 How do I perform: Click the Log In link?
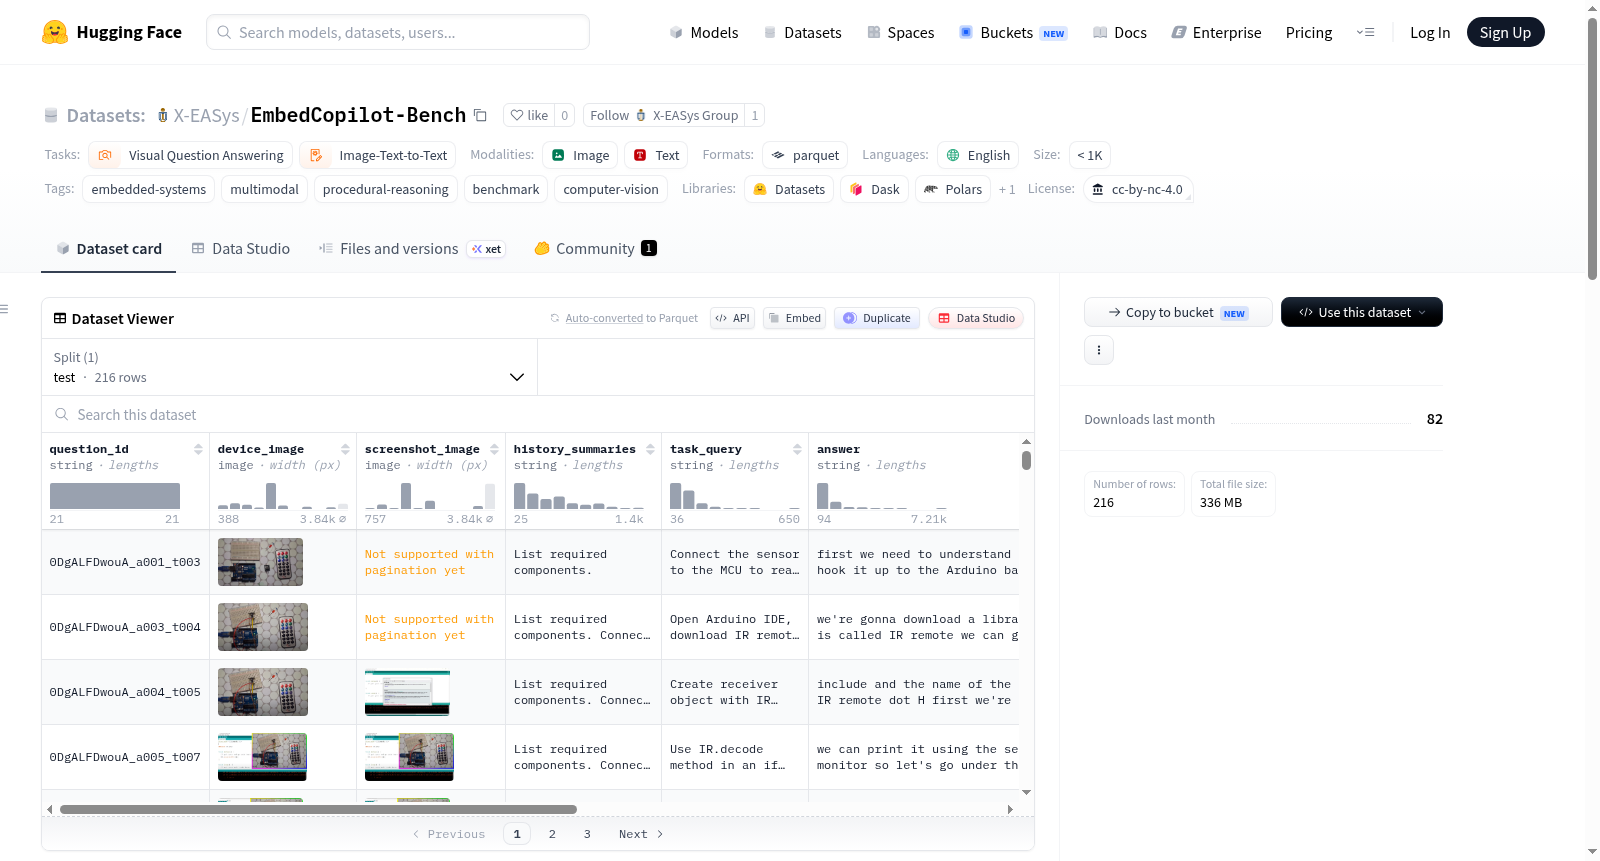pyautogui.click(x=1430, y=32)
